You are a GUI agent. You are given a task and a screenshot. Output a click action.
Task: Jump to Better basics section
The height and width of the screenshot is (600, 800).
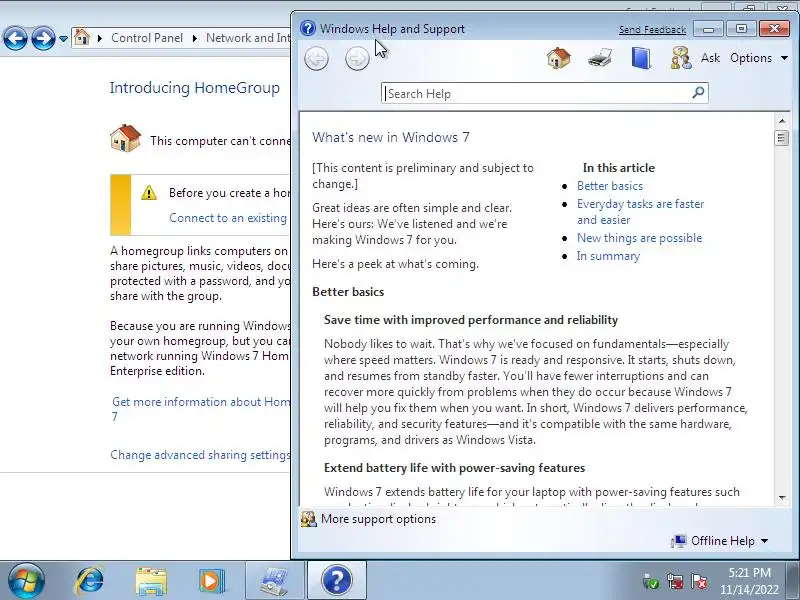(610, 186)
